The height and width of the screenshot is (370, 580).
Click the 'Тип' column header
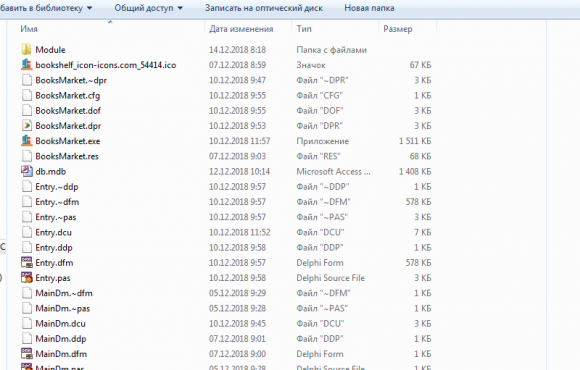304,29
